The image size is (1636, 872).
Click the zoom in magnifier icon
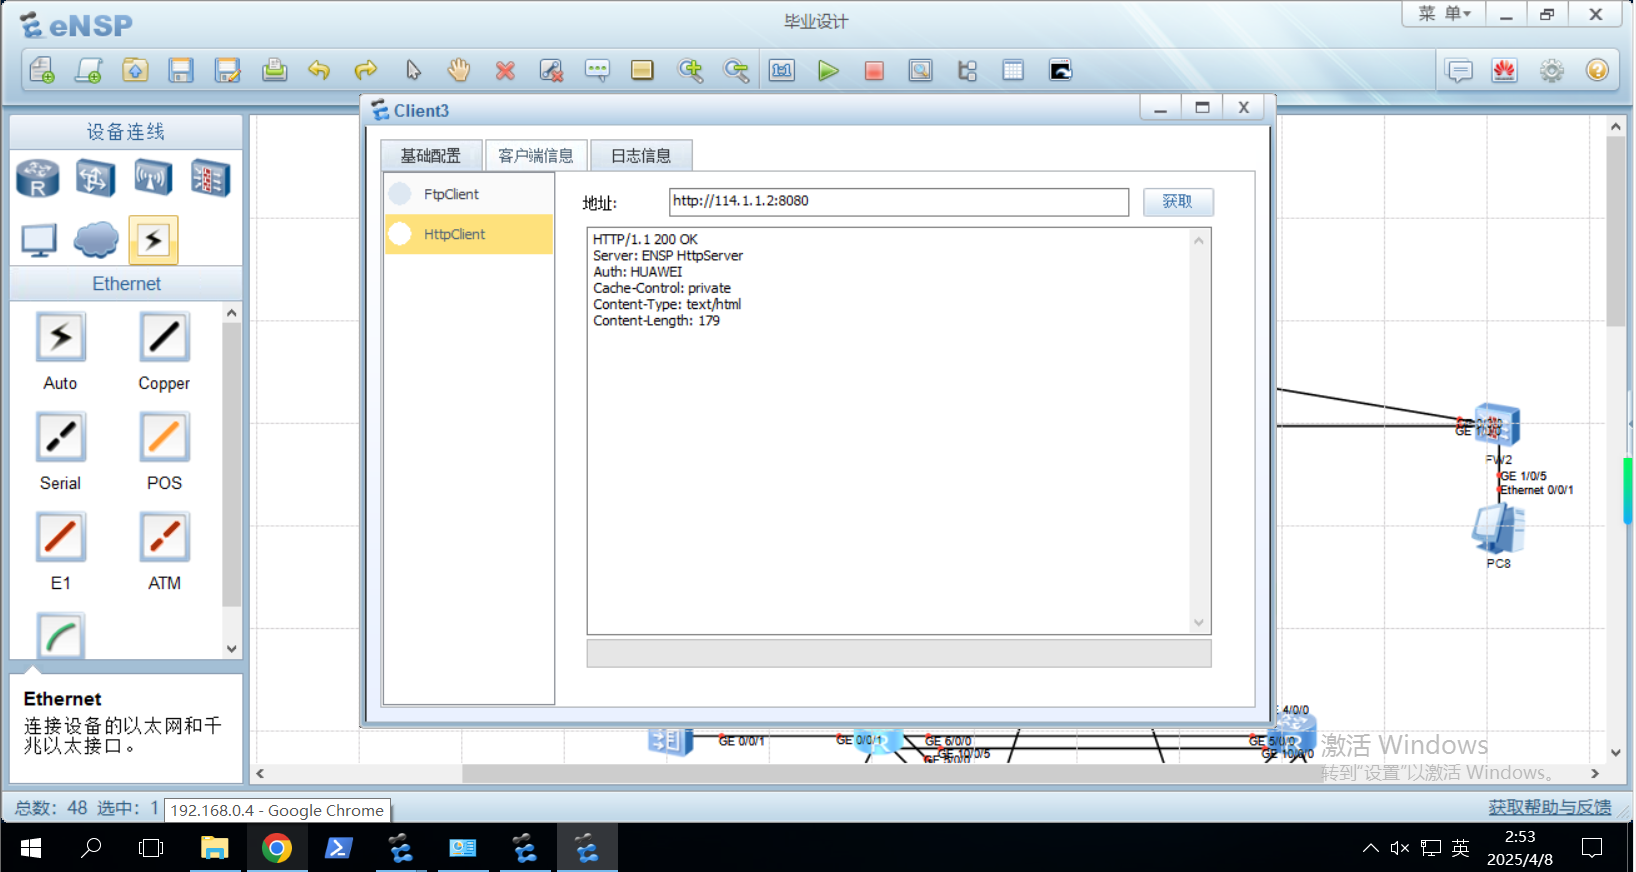[690, 70]
